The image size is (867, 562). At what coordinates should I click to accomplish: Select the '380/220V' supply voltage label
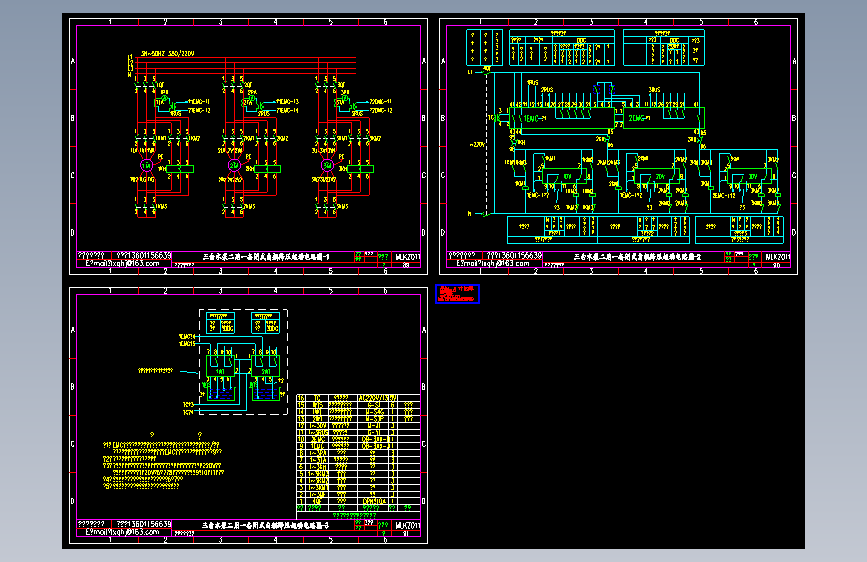pos(181,54)
